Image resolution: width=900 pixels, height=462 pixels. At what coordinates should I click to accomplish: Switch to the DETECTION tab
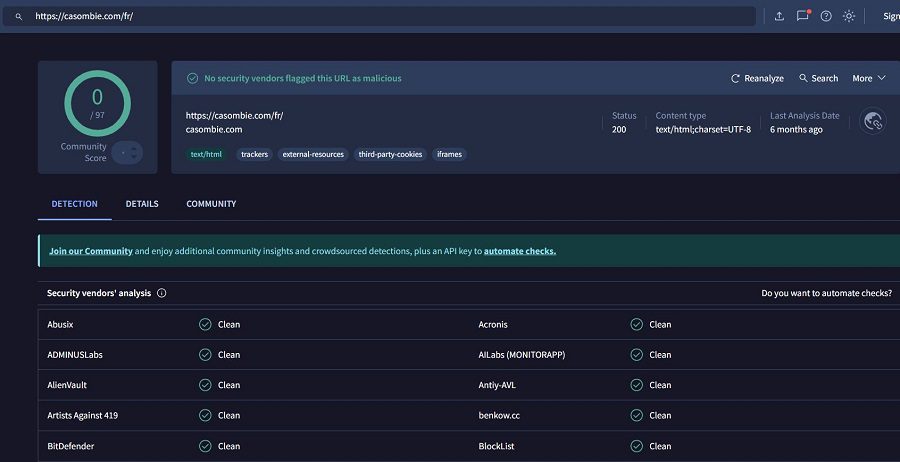75,204
